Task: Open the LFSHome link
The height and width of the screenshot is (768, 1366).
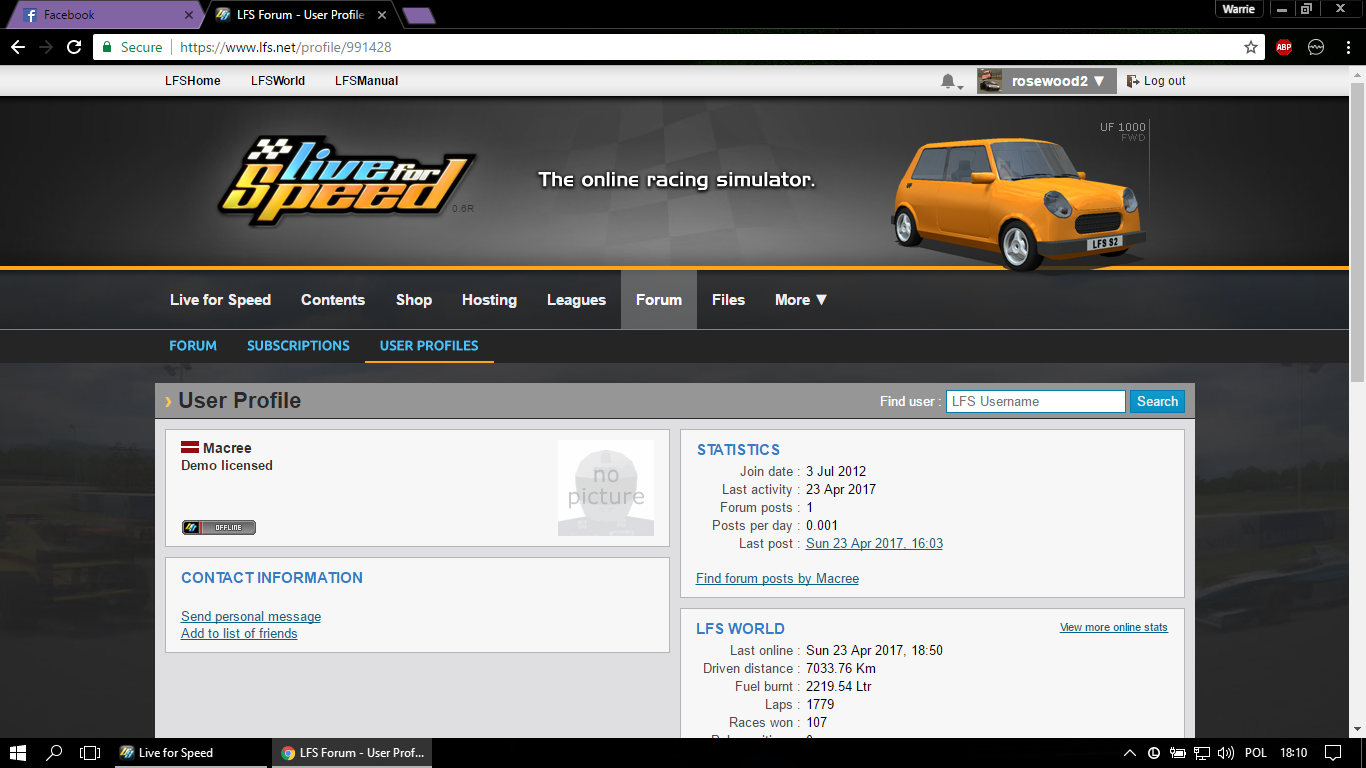Action: 193,81
